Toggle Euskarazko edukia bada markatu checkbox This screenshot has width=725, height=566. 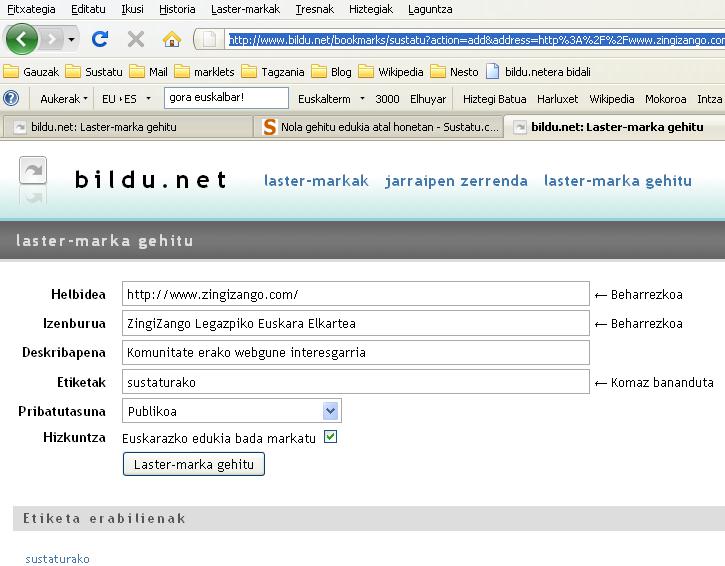pos(330,437)
